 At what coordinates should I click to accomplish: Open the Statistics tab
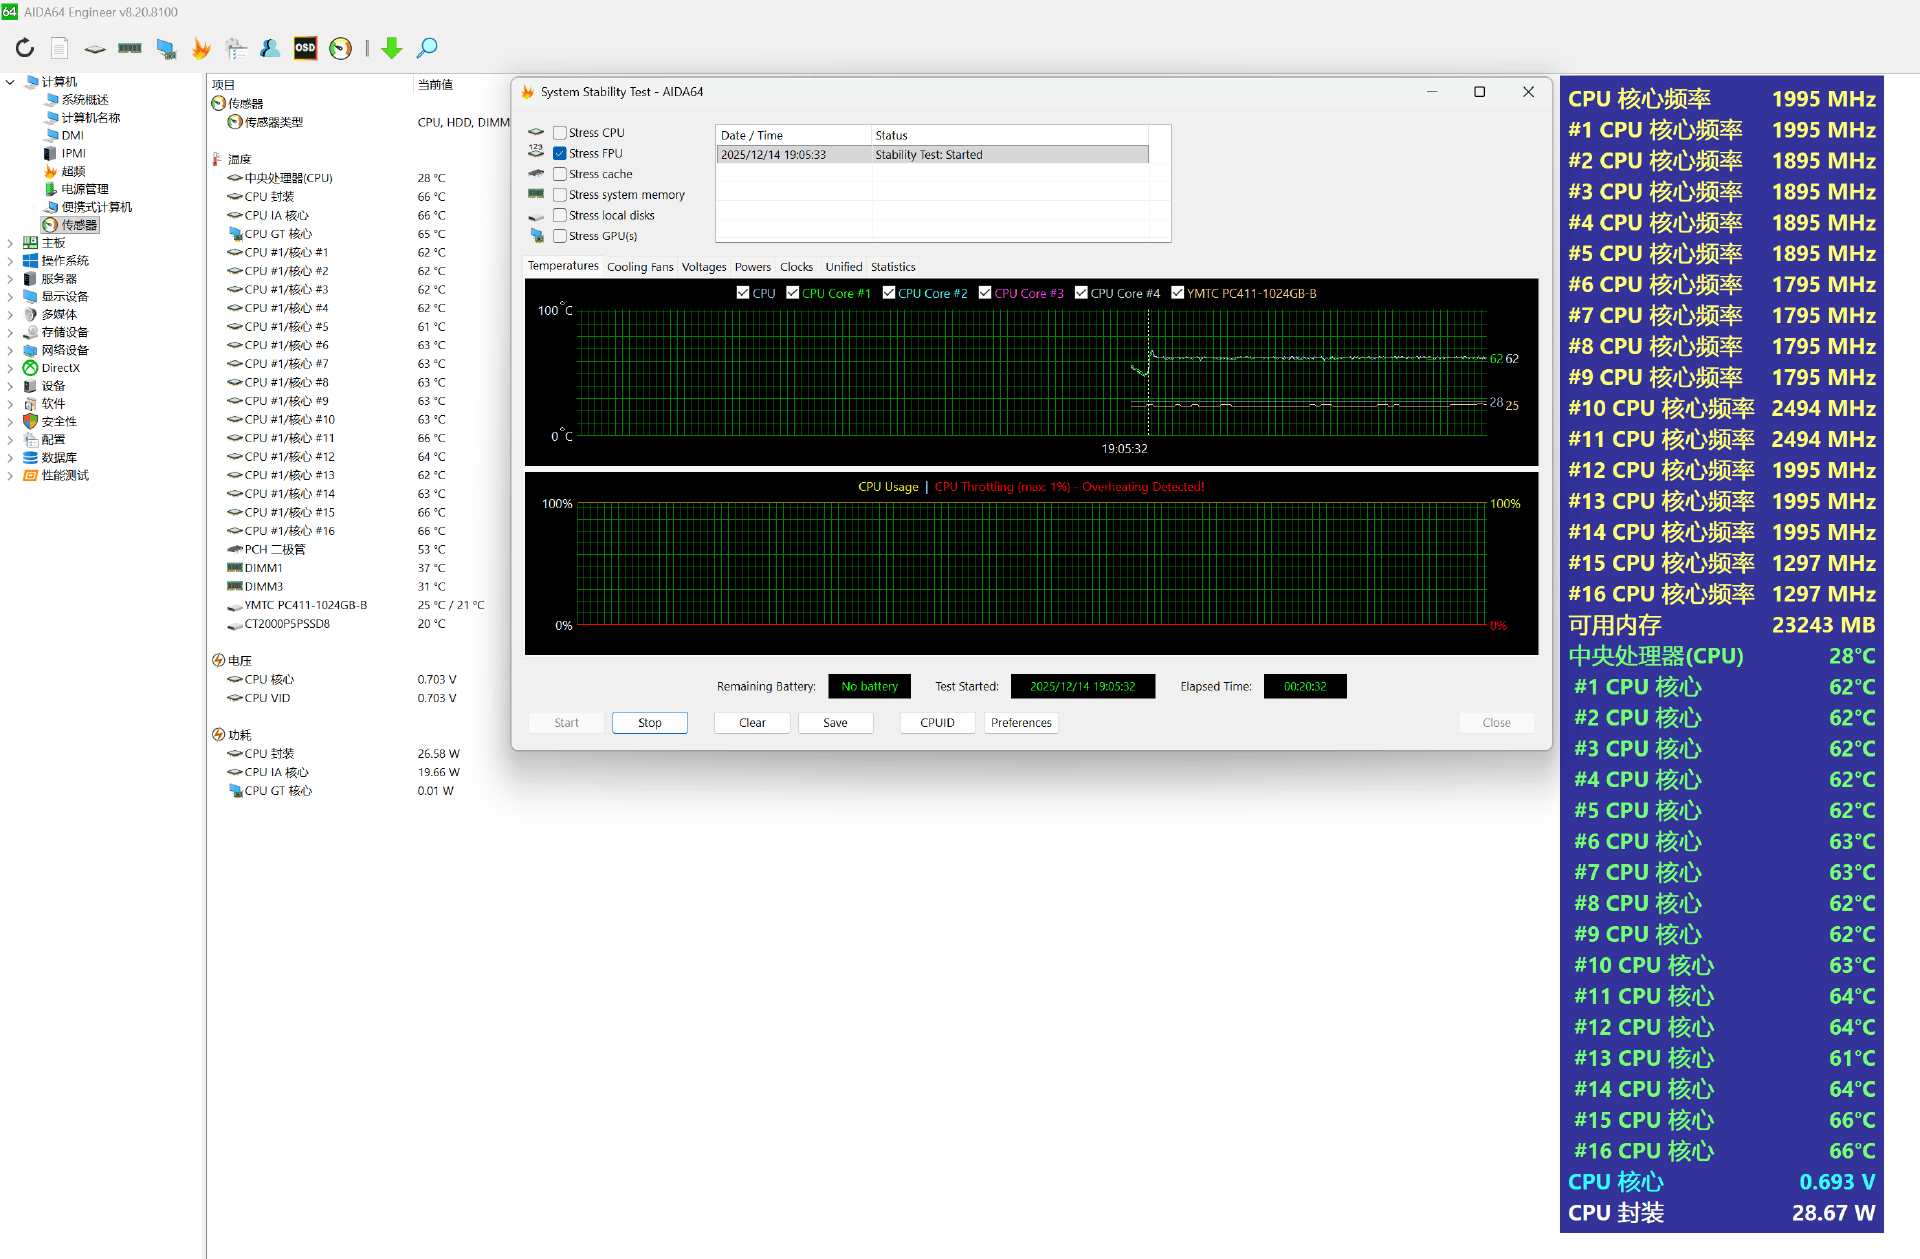(892, 267)
